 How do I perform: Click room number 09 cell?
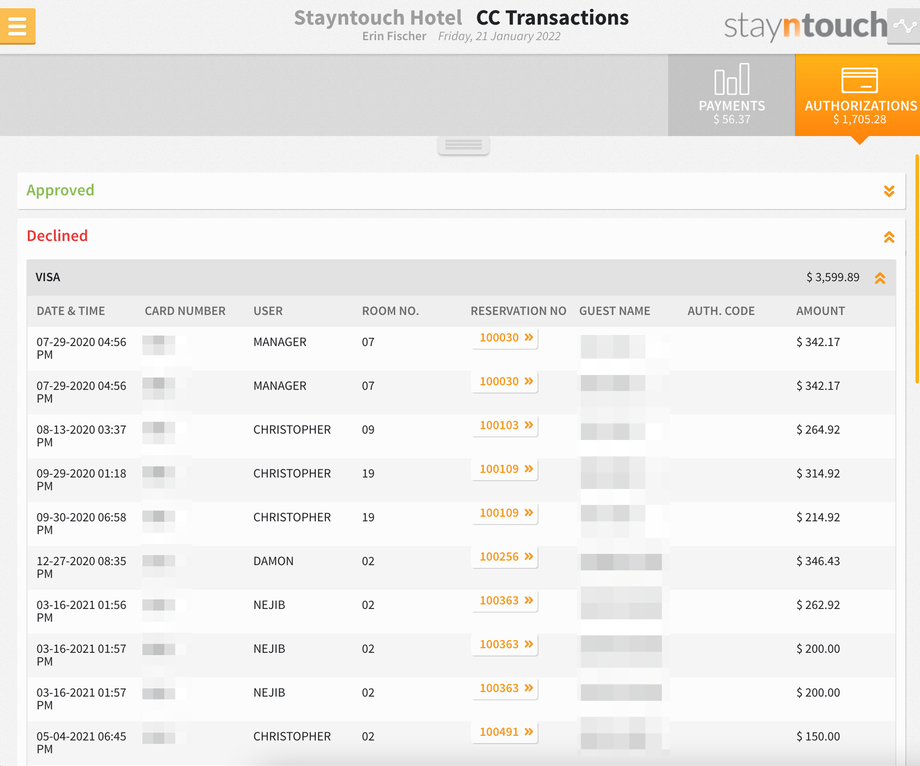pos(368,430)
